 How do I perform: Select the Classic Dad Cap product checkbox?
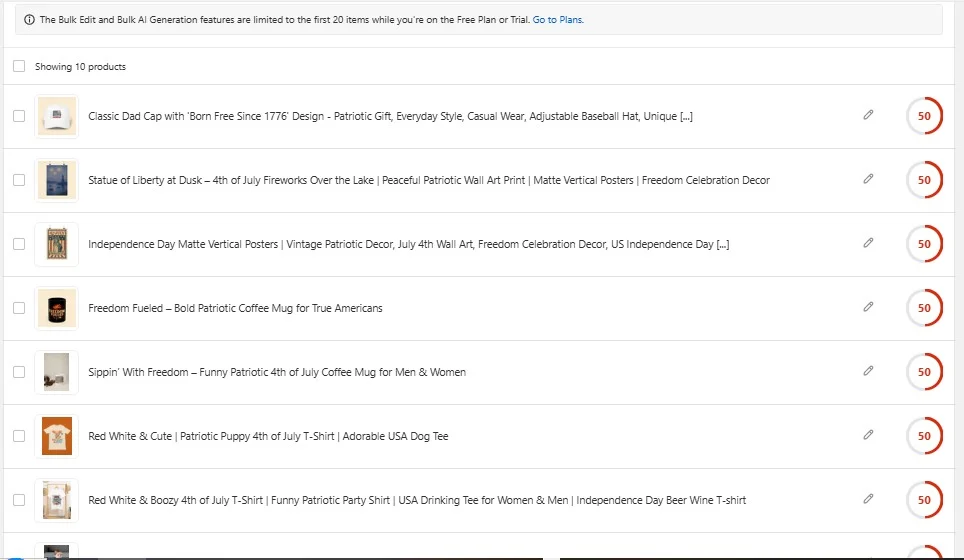pos(19,116)
